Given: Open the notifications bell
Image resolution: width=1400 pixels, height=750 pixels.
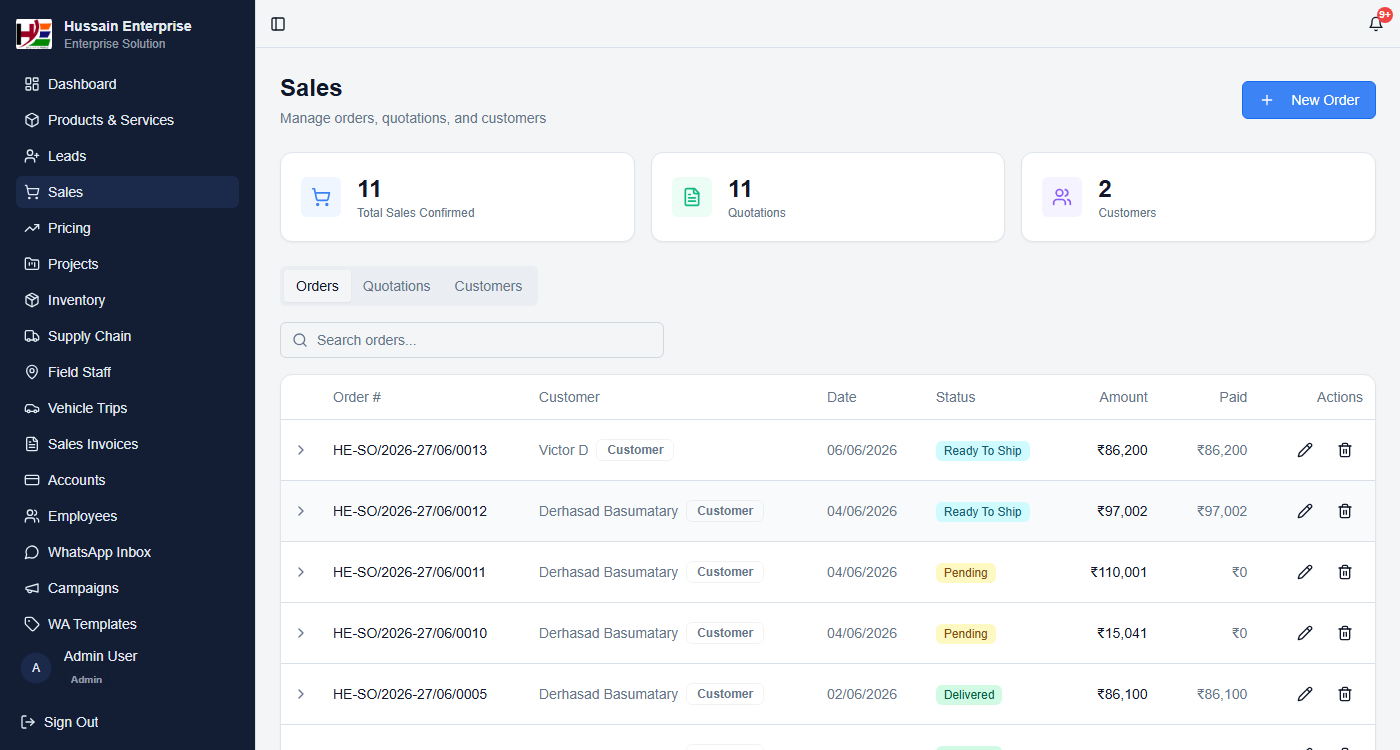Looking at the screenshot, I should coord(1377,24).
